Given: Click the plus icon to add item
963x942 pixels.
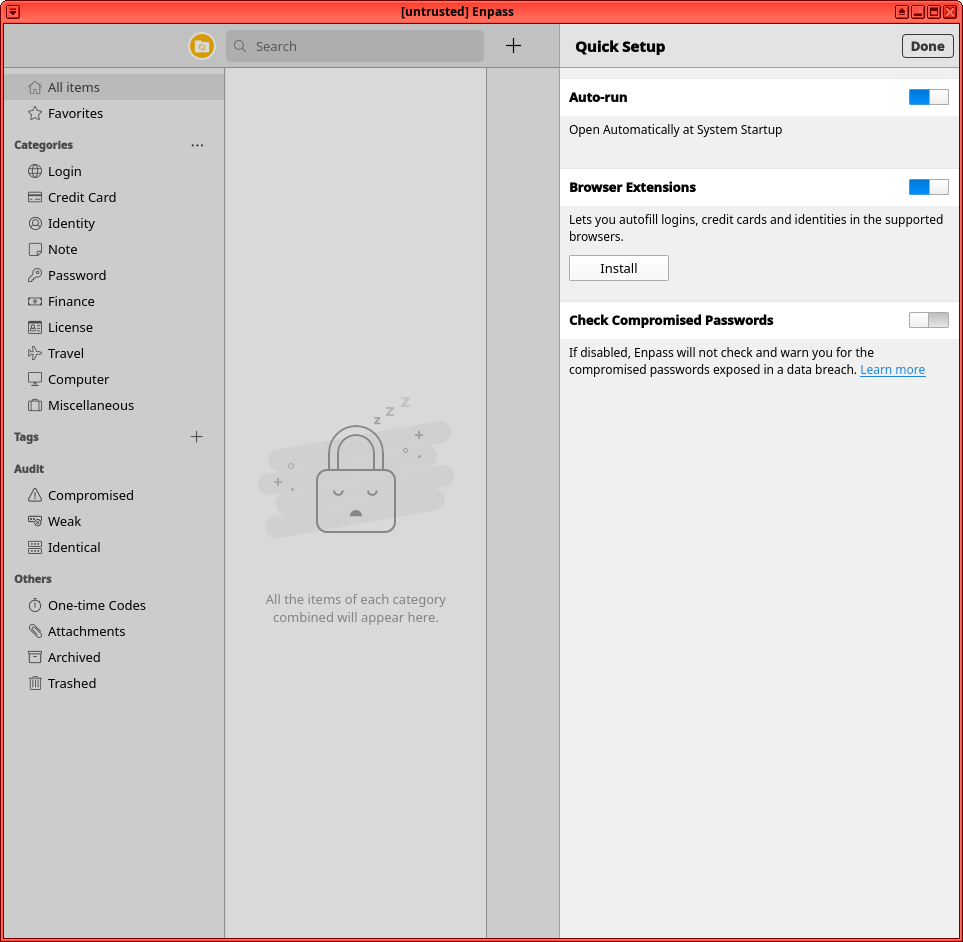Looking at the screenshot, I should [513, 46].
